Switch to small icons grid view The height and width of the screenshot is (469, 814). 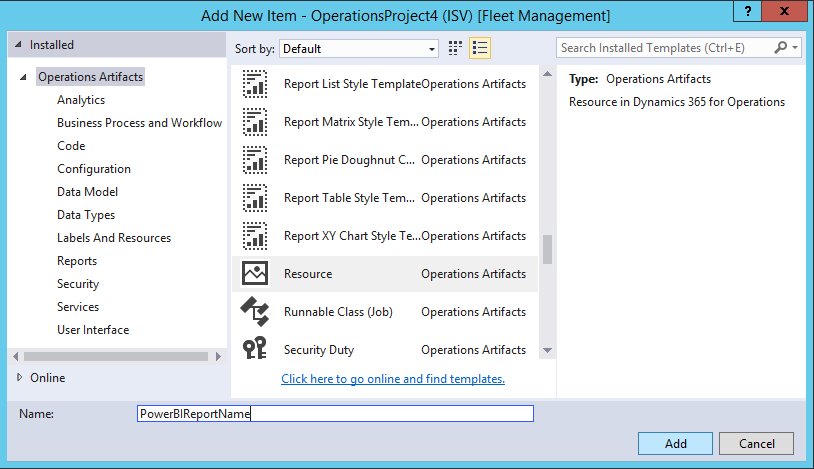[x=455, y=48]
